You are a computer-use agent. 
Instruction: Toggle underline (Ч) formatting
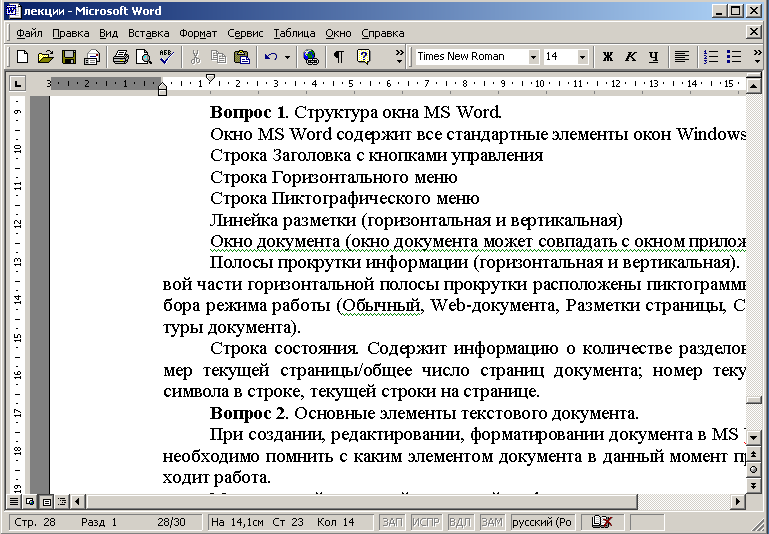point(654,57)
